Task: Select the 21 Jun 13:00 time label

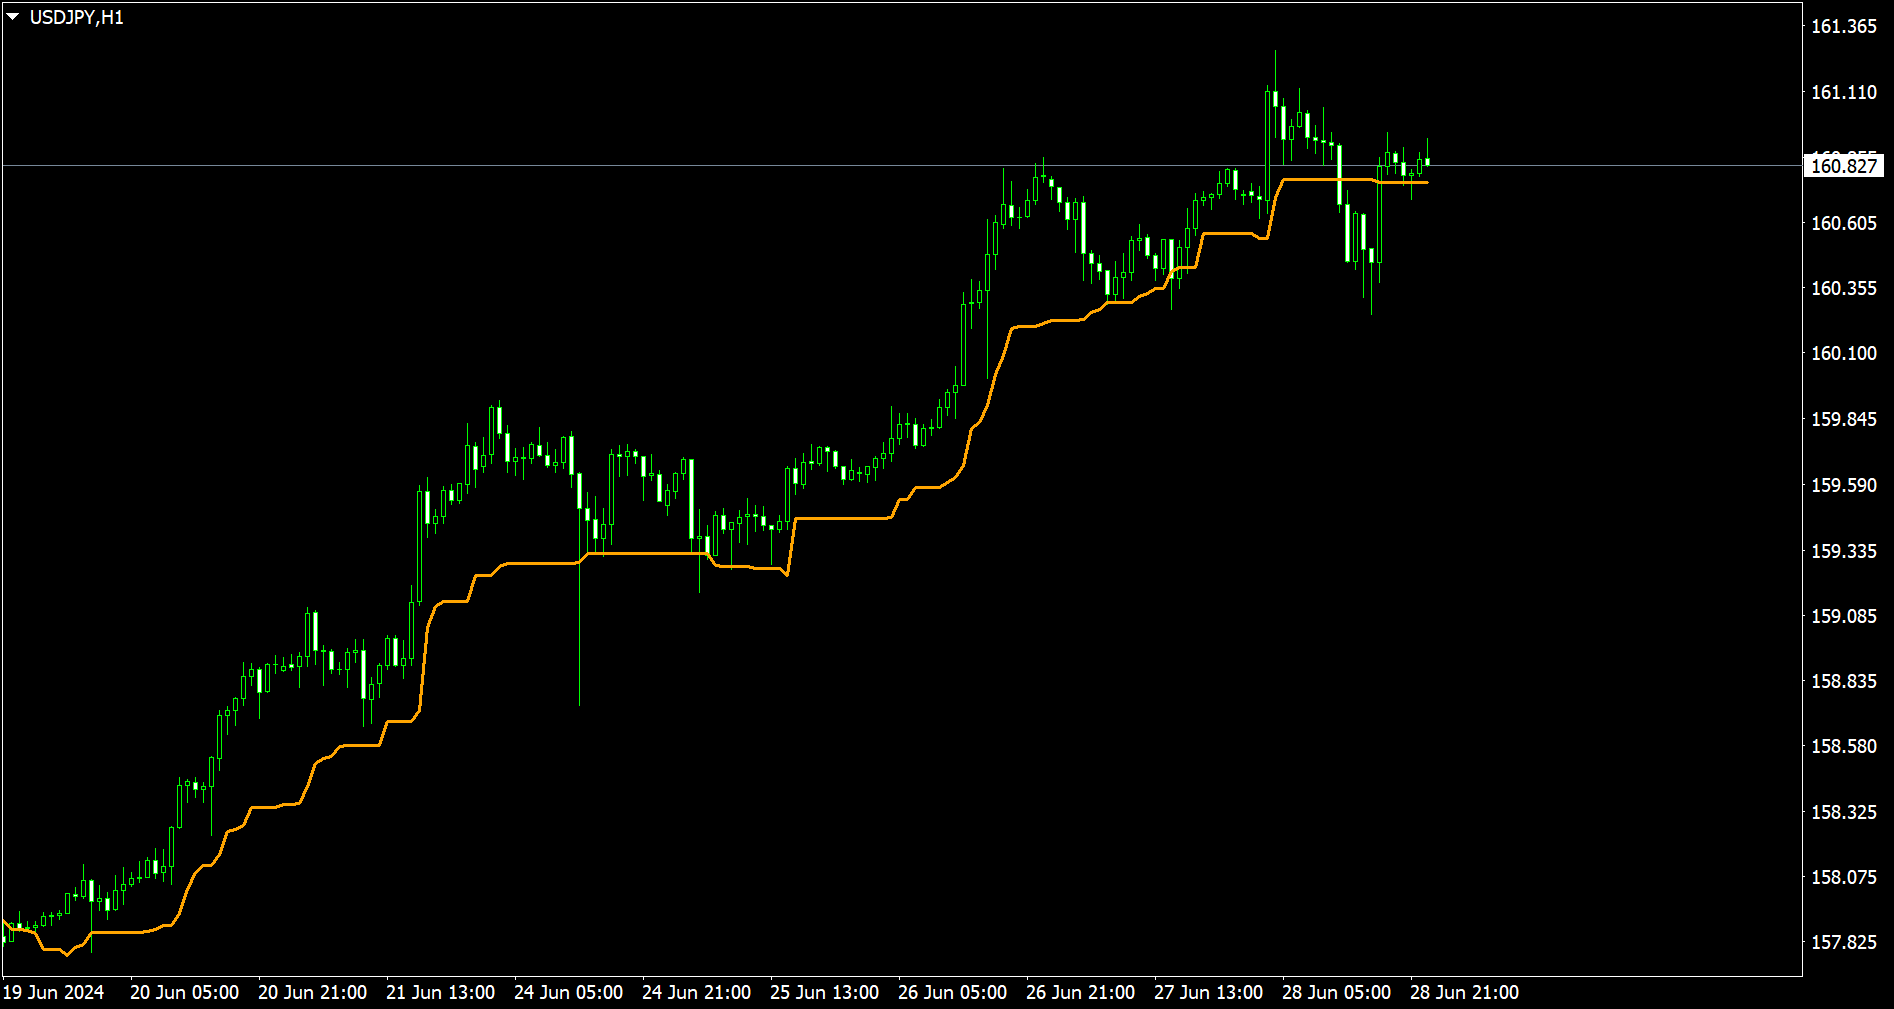Action: (440, 992)
